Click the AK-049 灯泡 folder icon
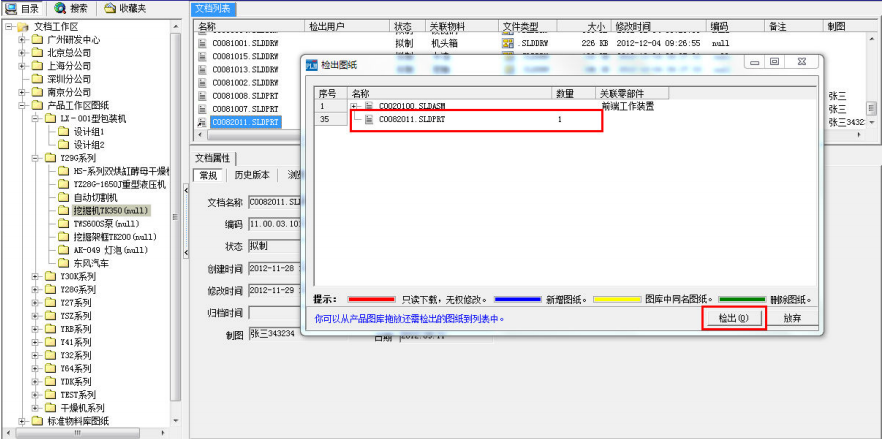The width and height of the screenshot is (884, 439). coord(63,250)
